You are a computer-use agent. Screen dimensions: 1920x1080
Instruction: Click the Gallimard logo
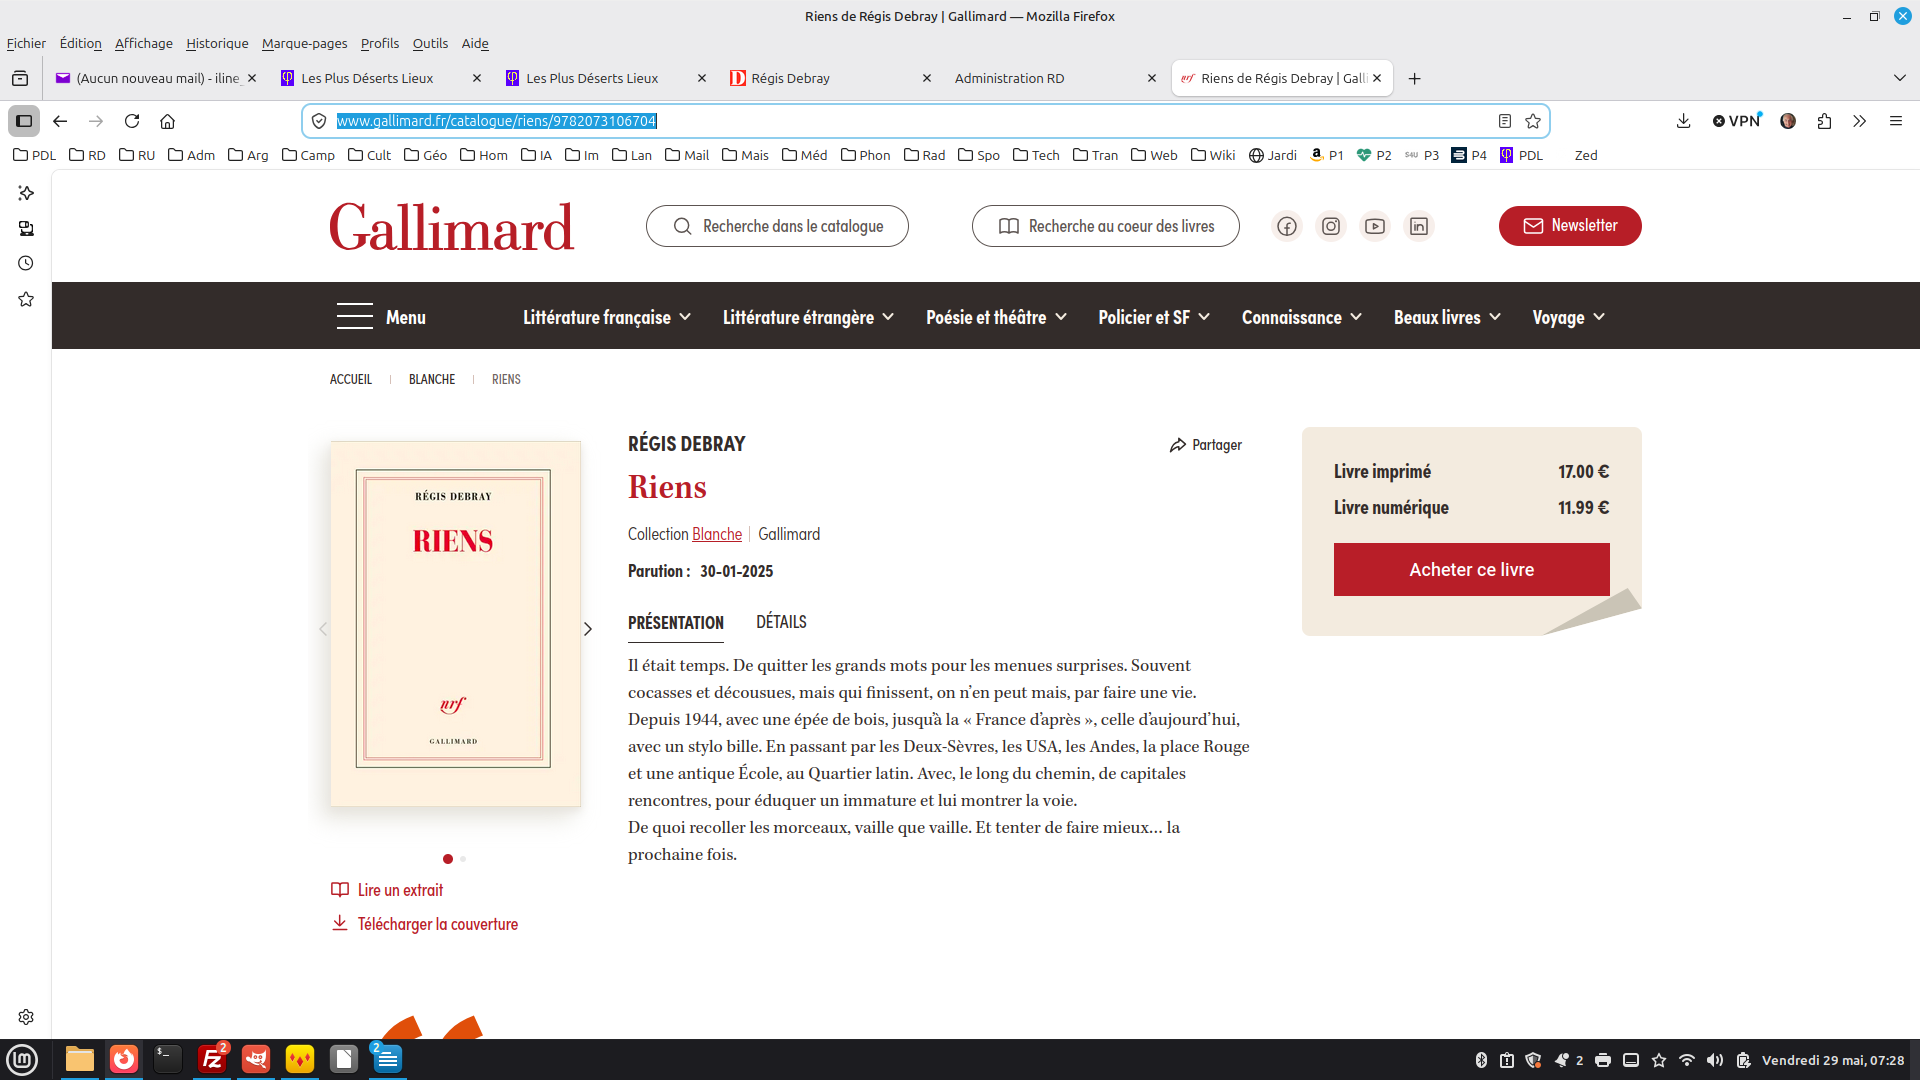(x=452, y=227)
